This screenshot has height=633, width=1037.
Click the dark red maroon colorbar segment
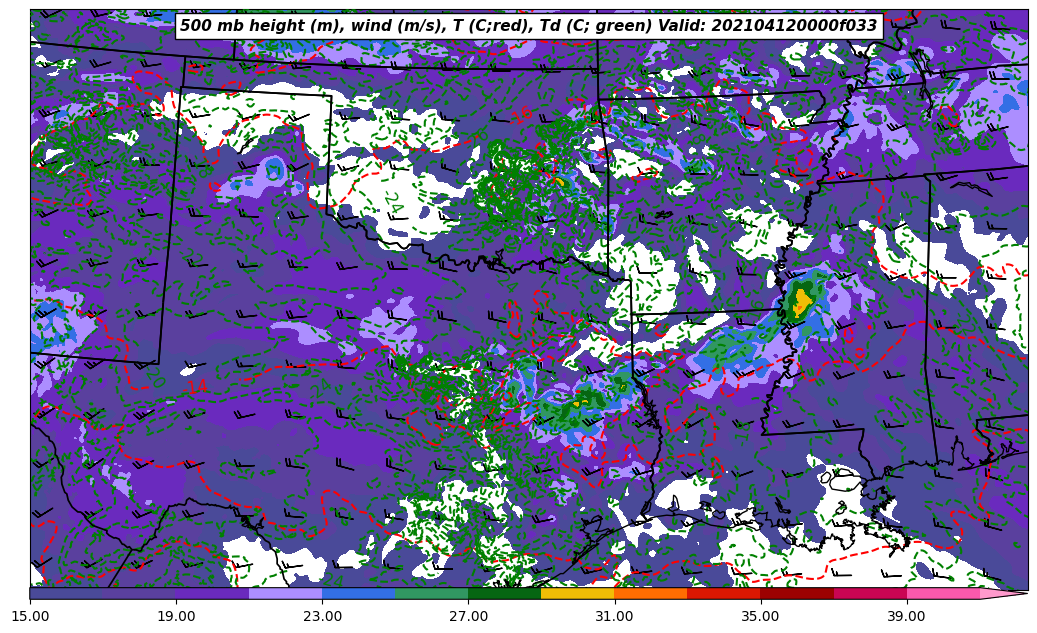coord(796,593)
